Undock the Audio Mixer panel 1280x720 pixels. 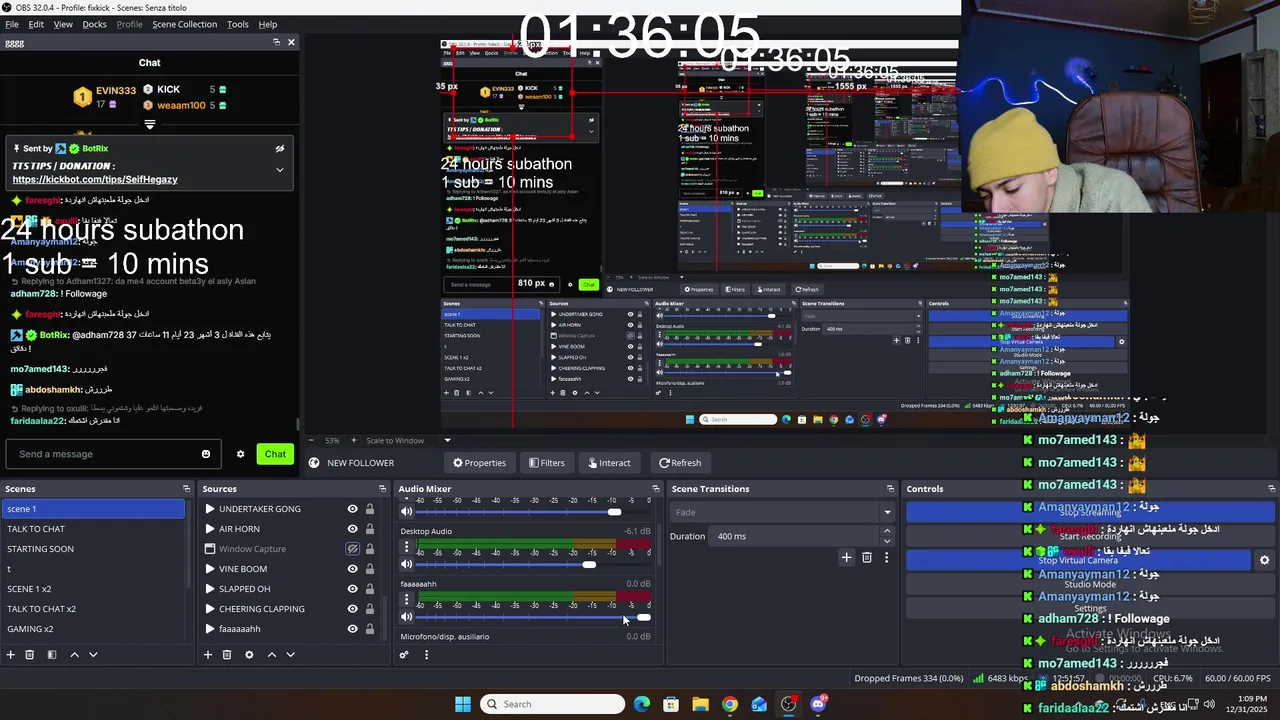pyautogui.click(x=656, y=489)
